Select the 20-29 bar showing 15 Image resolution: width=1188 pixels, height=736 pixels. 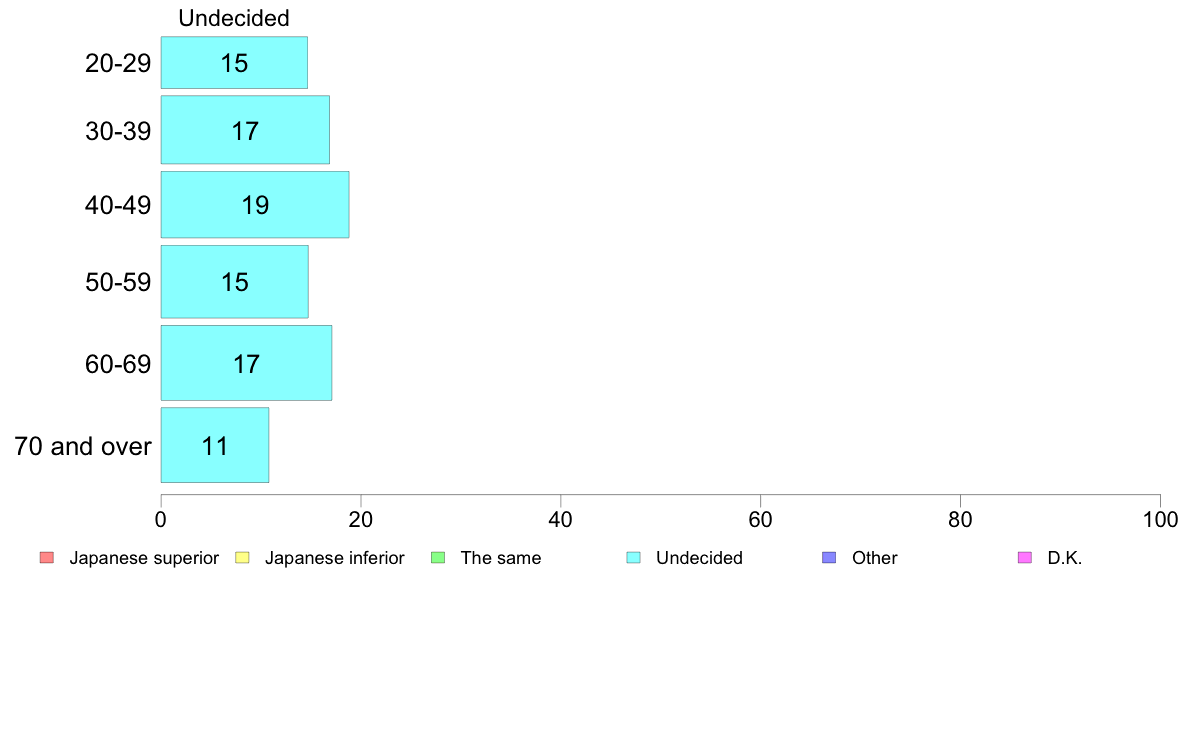(x=234, y=63)
